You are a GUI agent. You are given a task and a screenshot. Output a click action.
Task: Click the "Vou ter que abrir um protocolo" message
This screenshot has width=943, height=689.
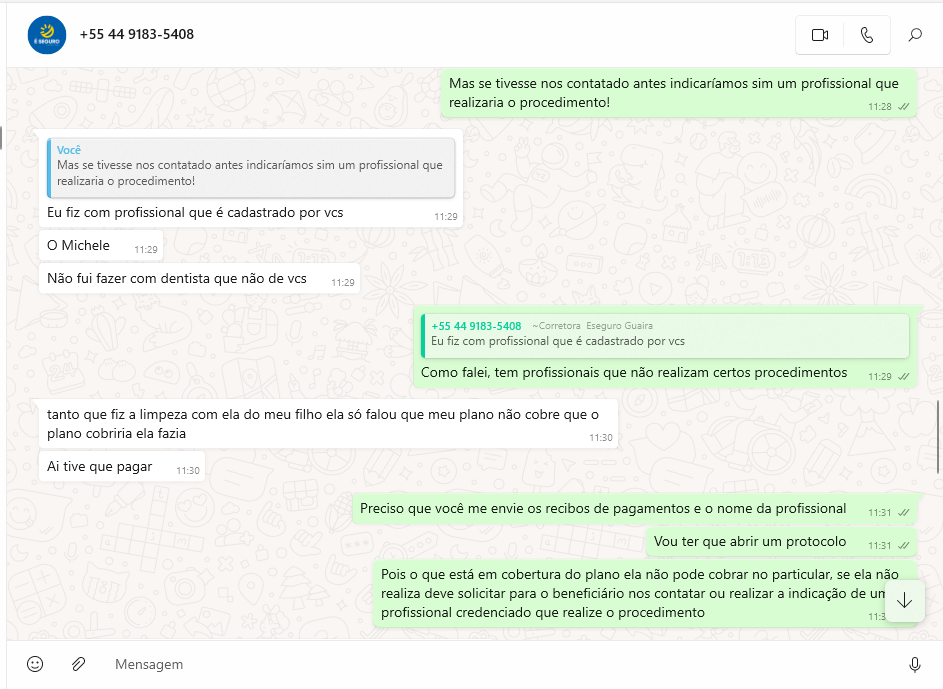coord(750,542)
